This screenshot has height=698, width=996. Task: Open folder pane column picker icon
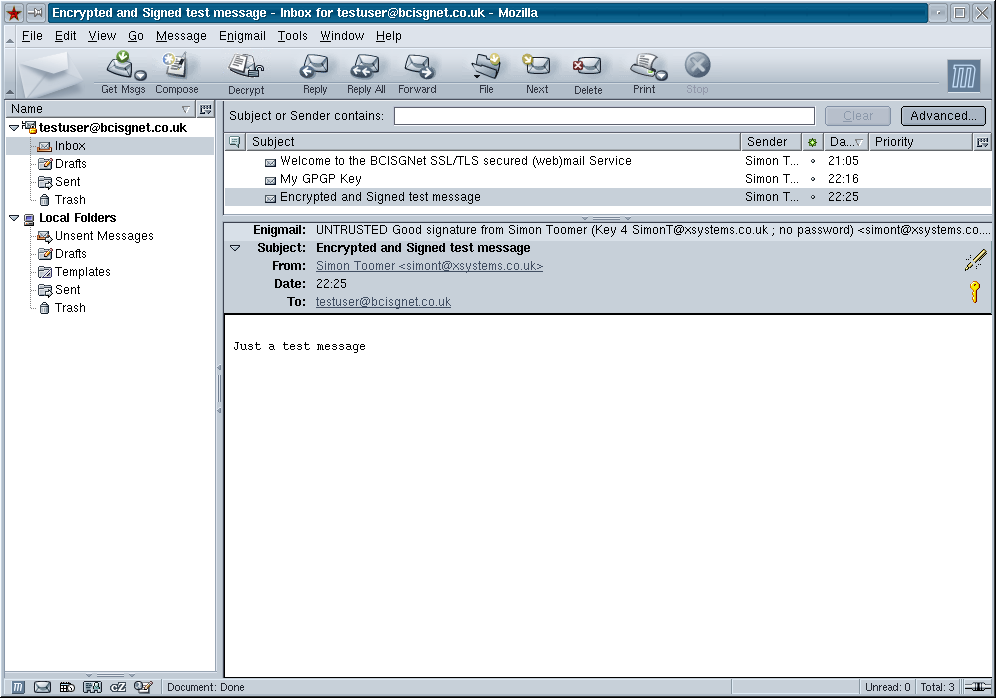click(x=205, y=109)
